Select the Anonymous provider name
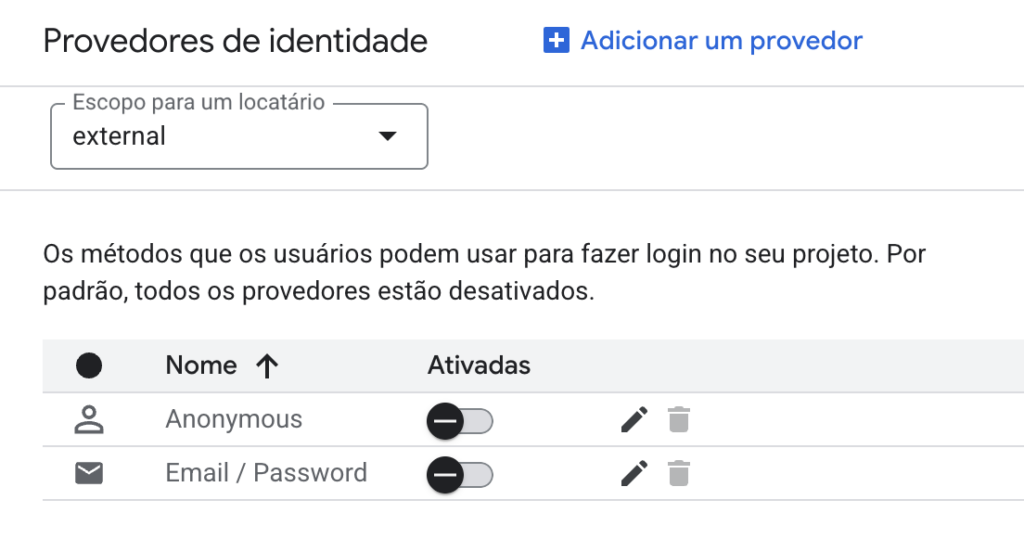The height and width of the screenshot is (551, 1024). point(234,420)
